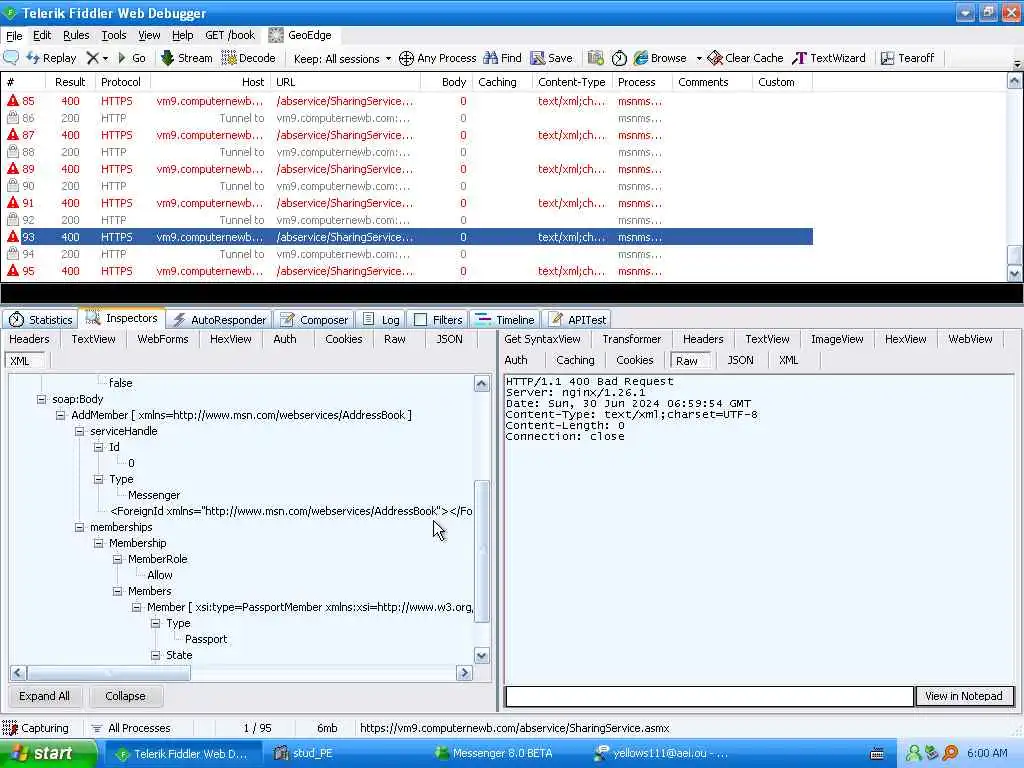Screen dimensions: 1024x768
Task: Open the Timeline tab
Action: (x=505, y=319)
